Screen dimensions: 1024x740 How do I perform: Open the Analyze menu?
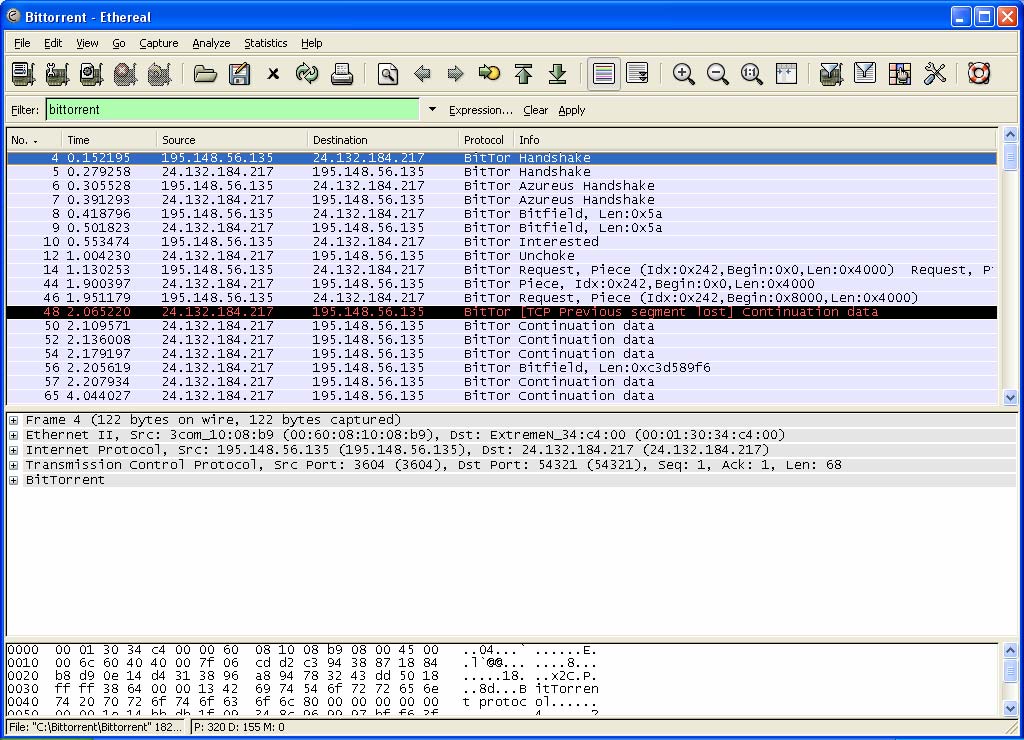point(211,43)
